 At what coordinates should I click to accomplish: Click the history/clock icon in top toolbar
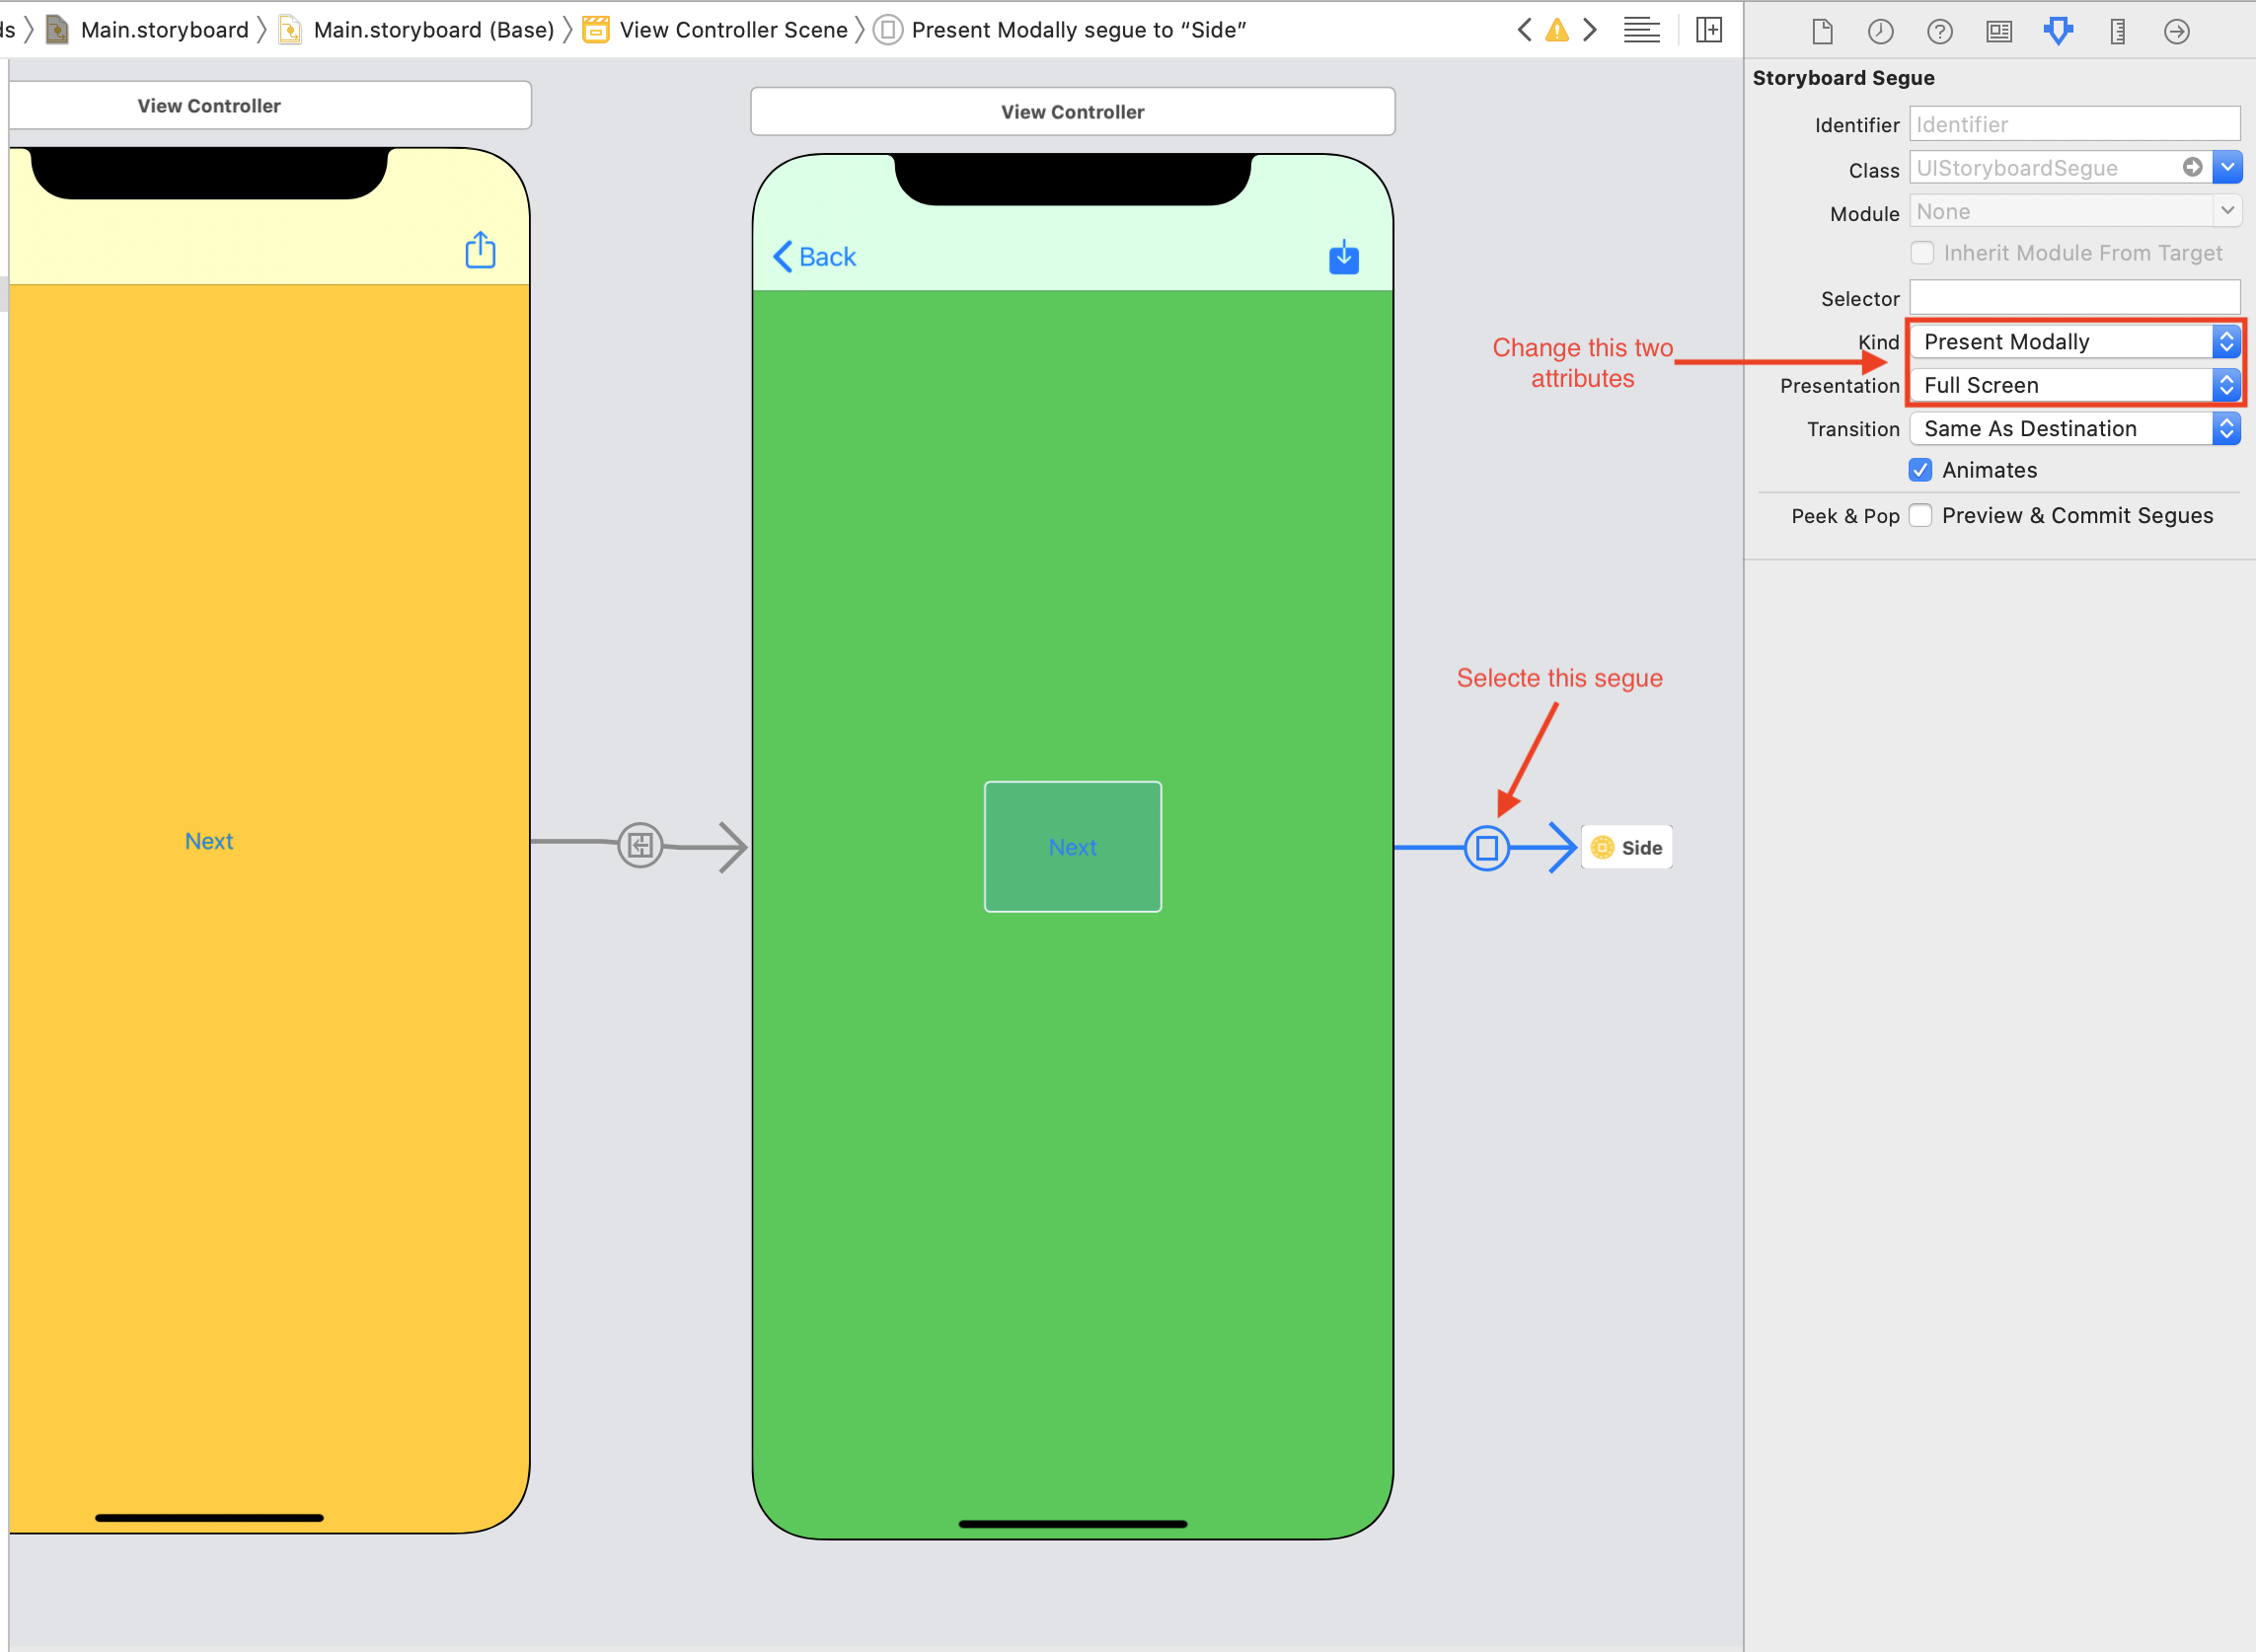coord(1879,30)
